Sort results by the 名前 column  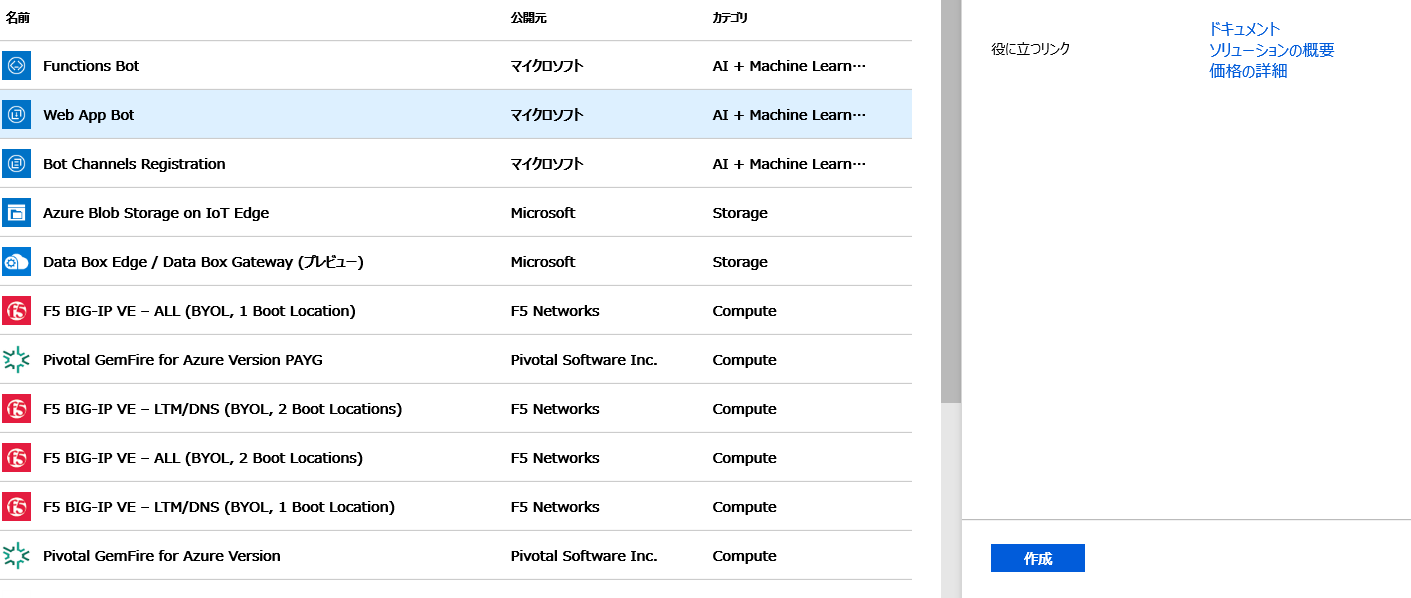click(x=17, y=17)
